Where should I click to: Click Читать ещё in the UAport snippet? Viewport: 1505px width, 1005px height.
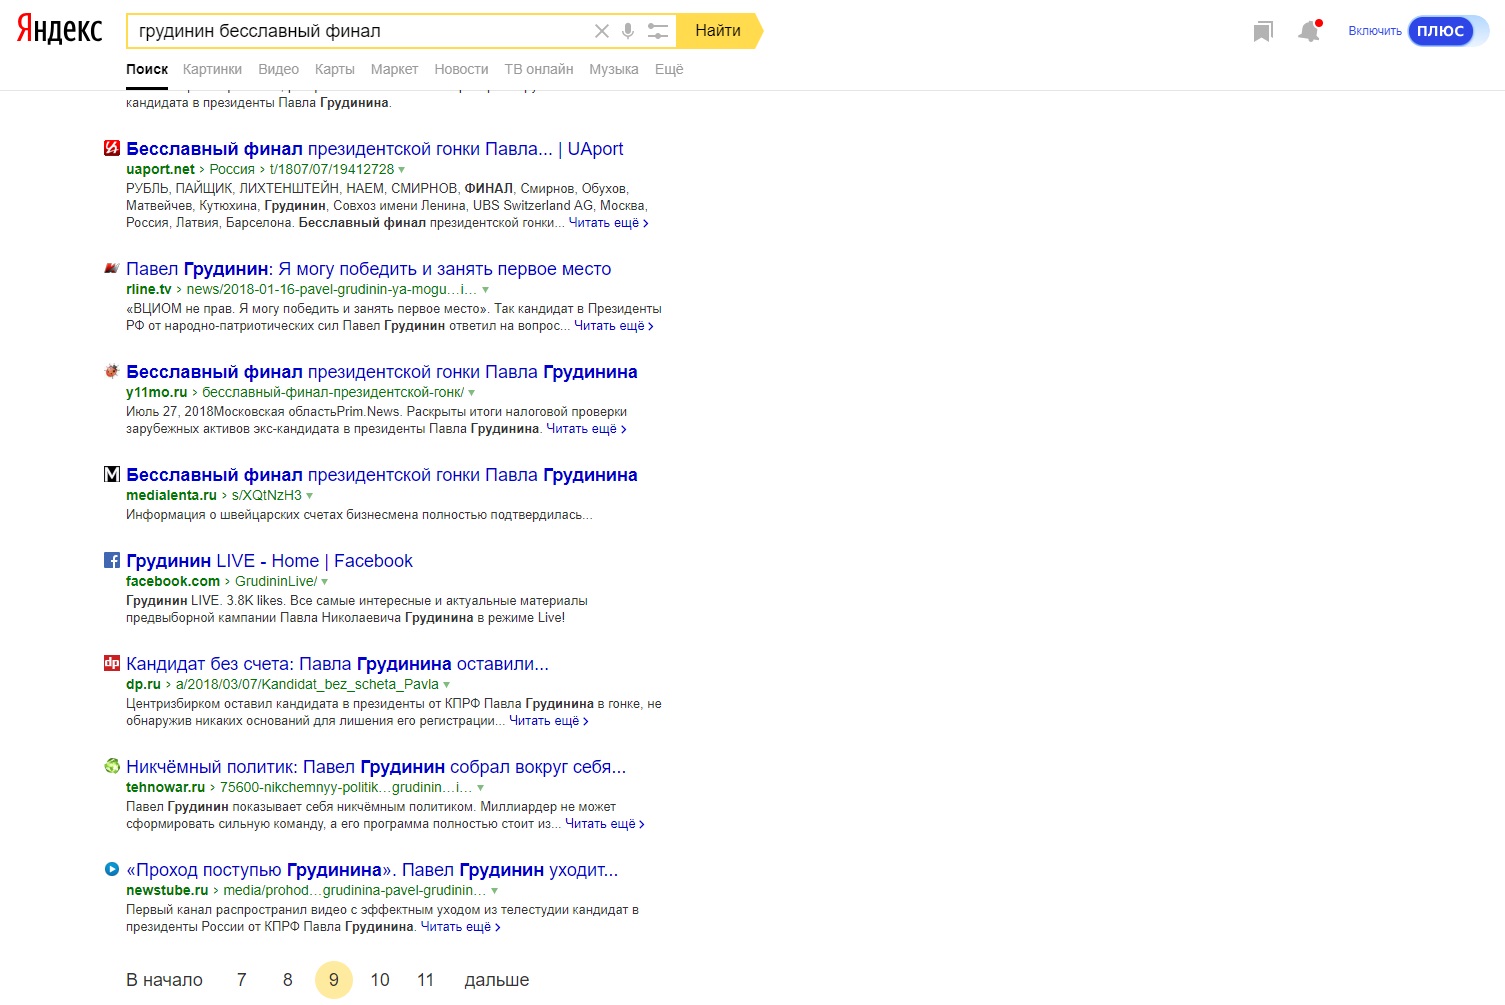pos(608,223)
